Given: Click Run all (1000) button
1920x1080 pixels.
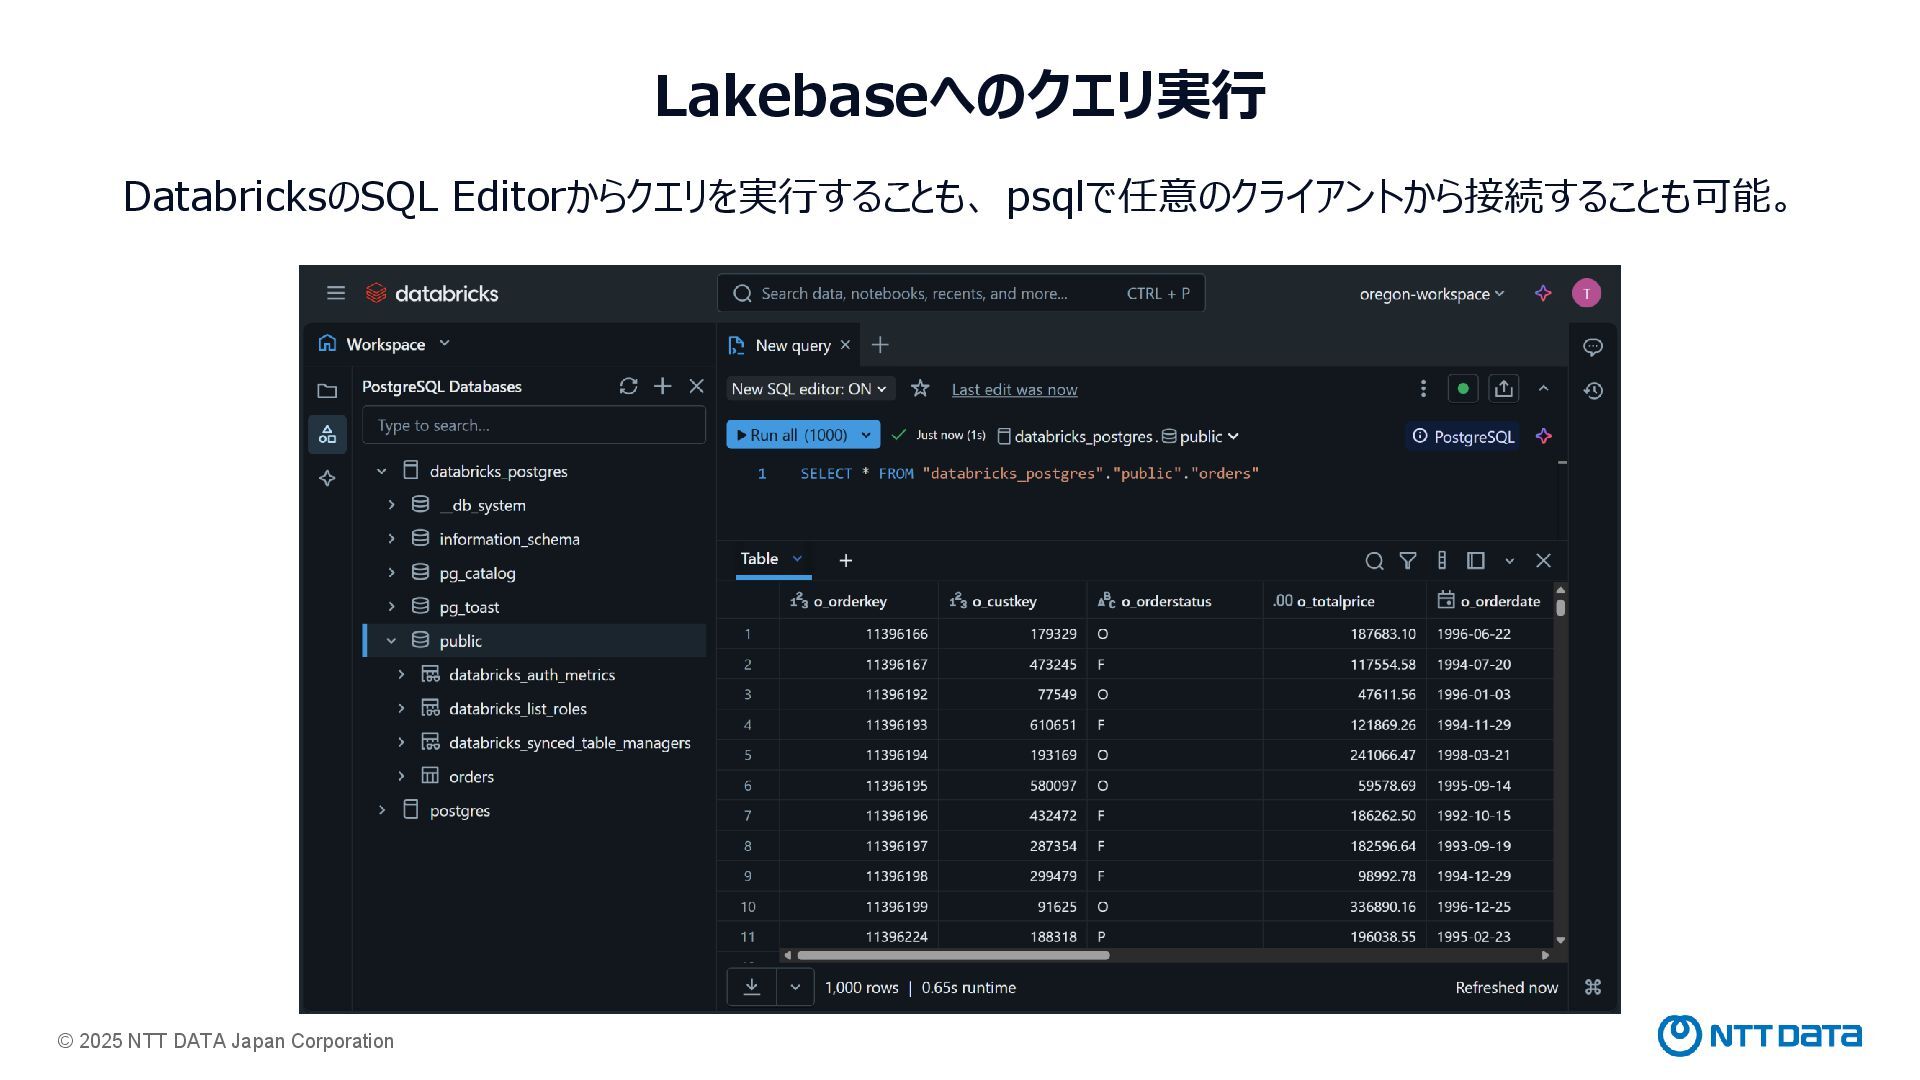Looking at the screenshot, I should coord(790,435).
